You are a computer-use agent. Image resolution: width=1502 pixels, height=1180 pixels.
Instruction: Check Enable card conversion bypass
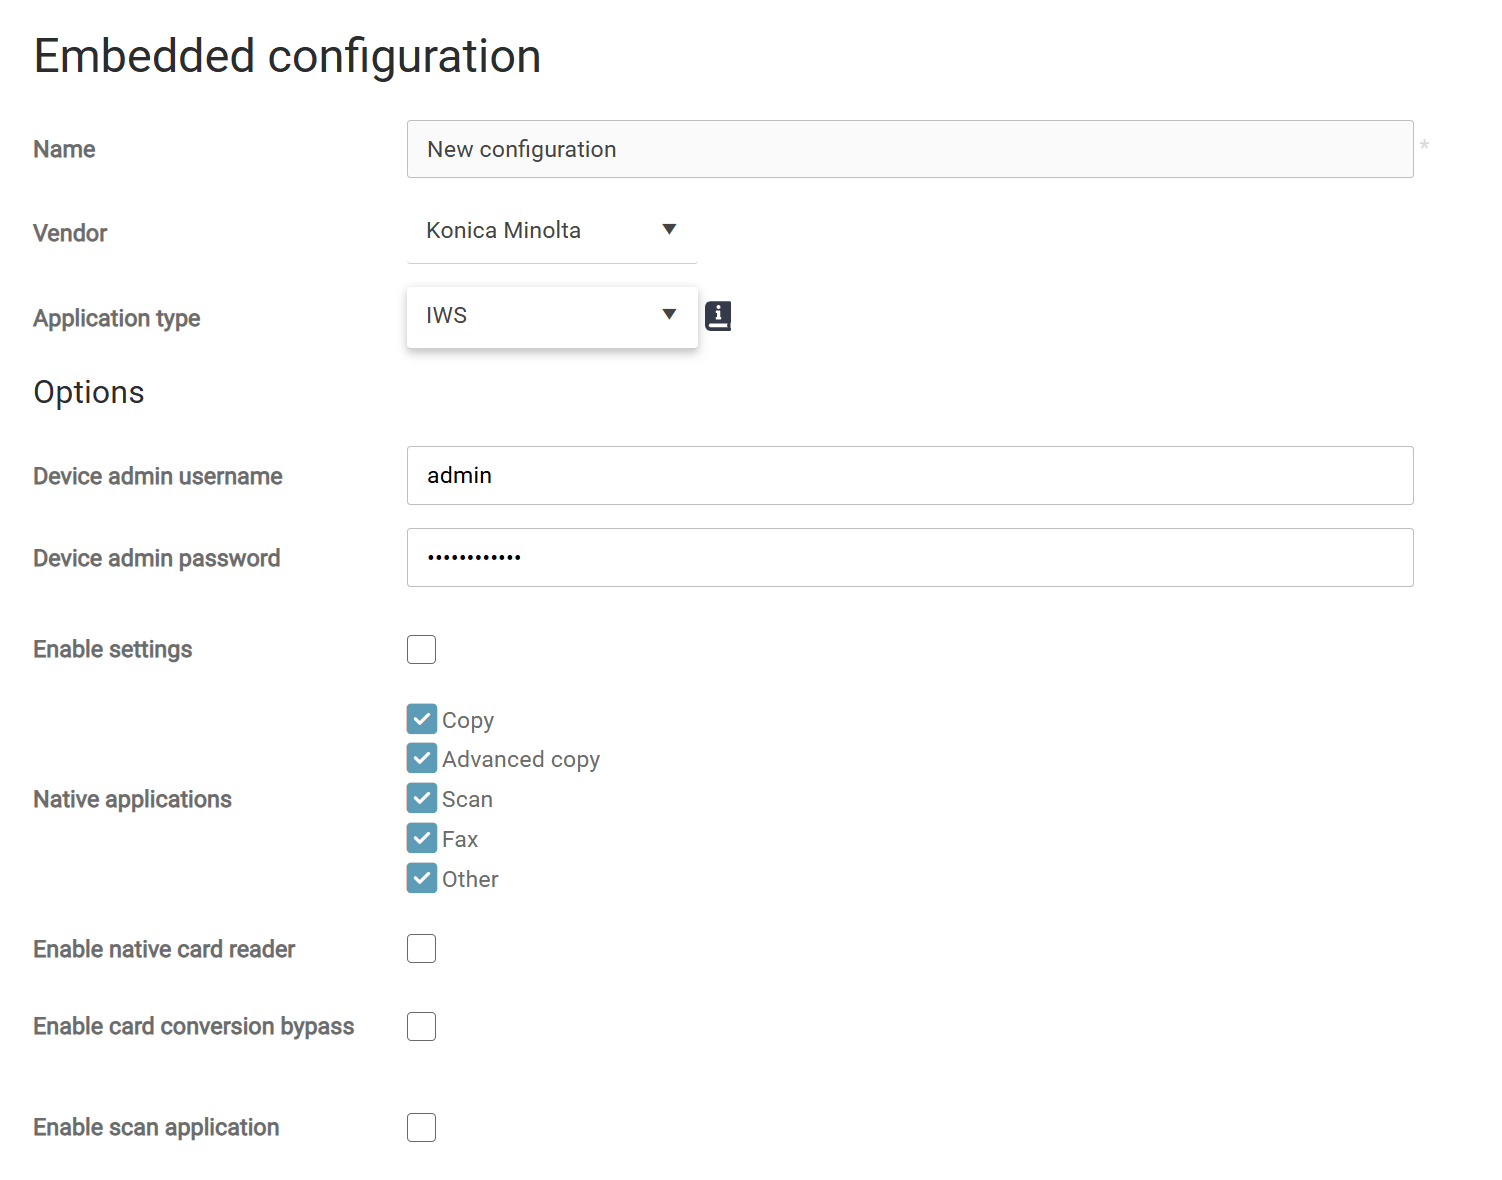421,1026
